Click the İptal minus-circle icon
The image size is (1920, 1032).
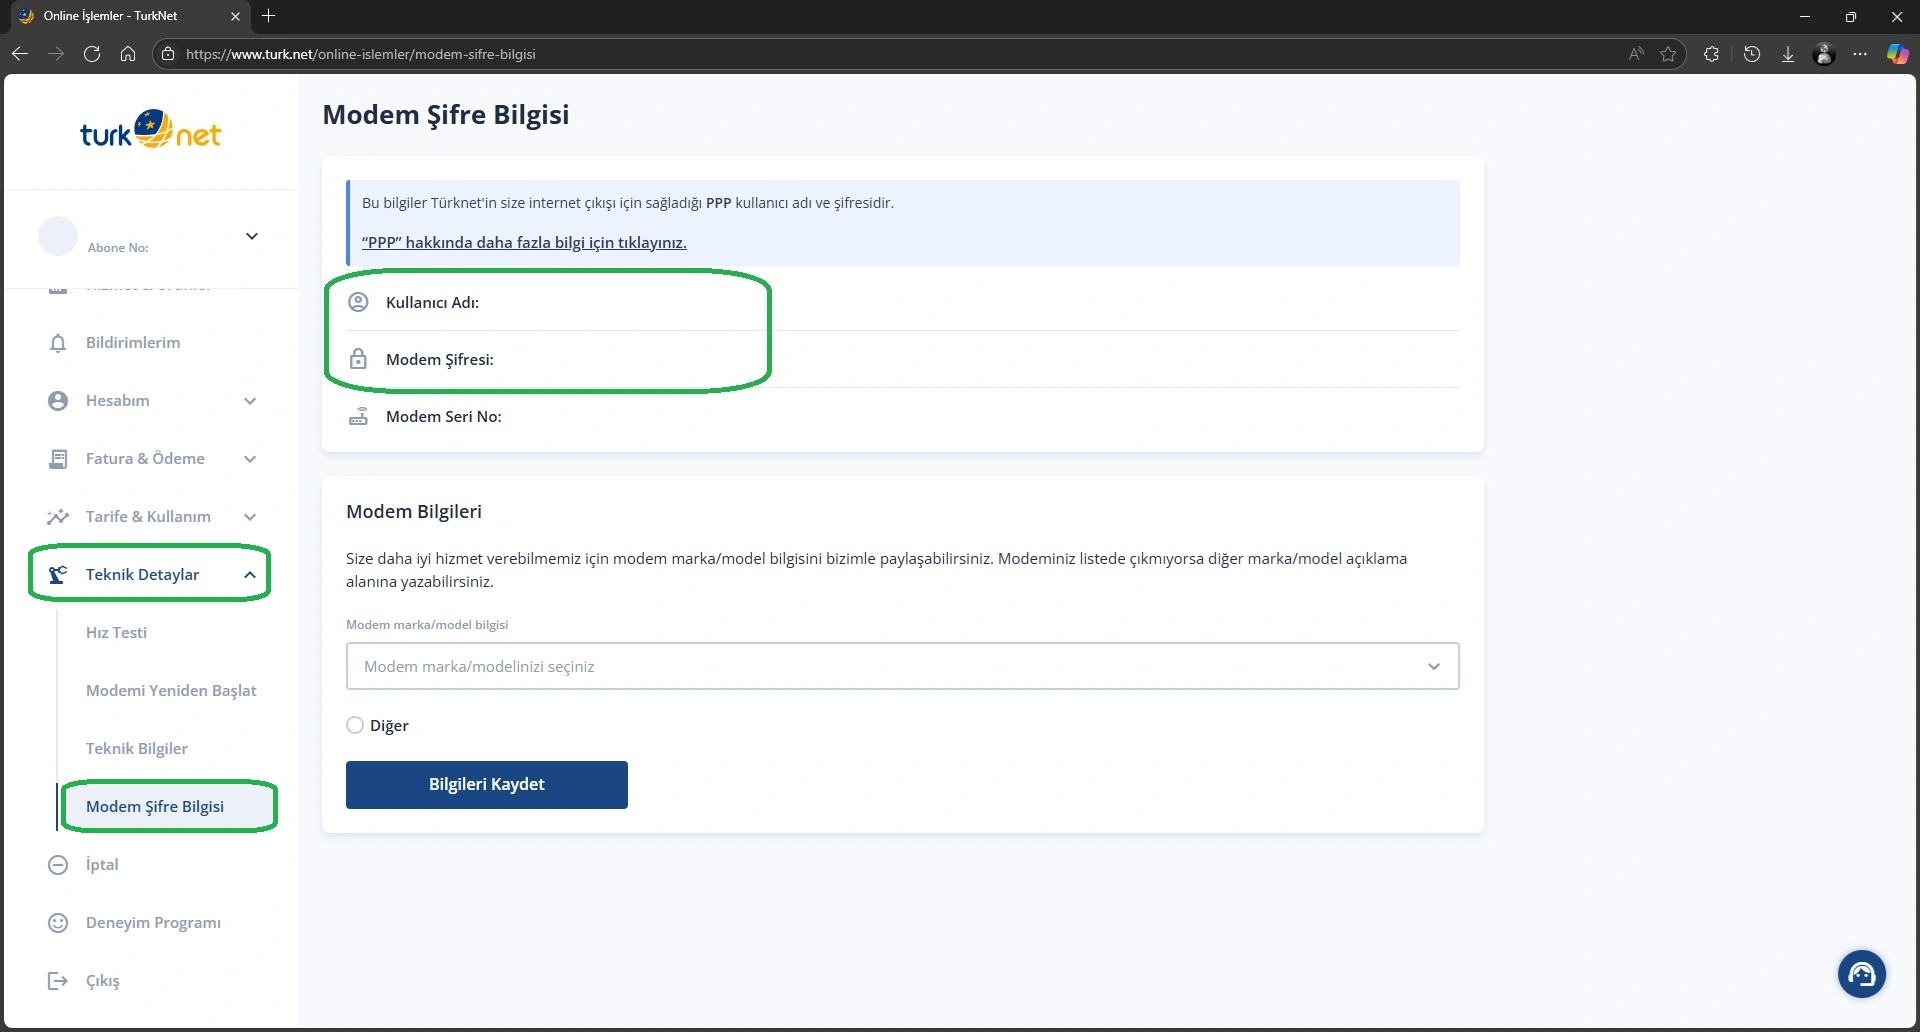point(58,865)
